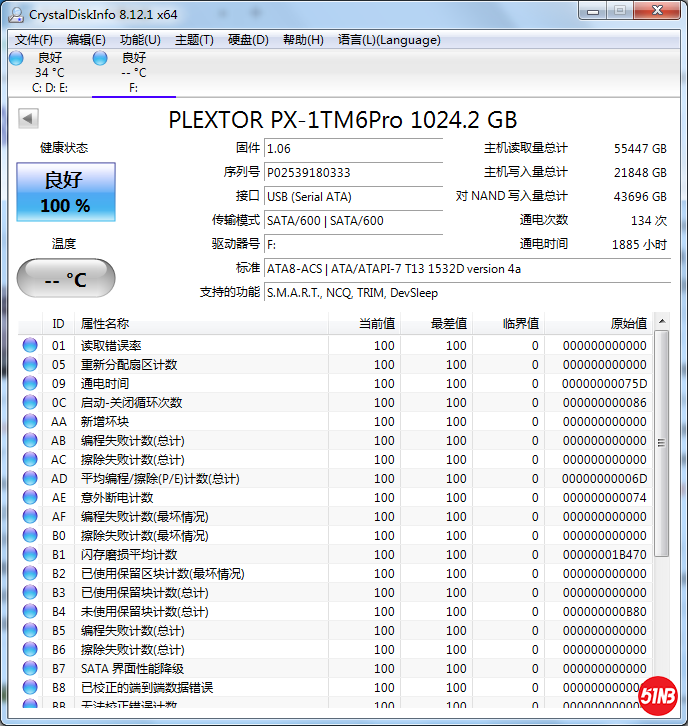Click the CrystalDiskInfo app icon in title bar

click(16, 14)
